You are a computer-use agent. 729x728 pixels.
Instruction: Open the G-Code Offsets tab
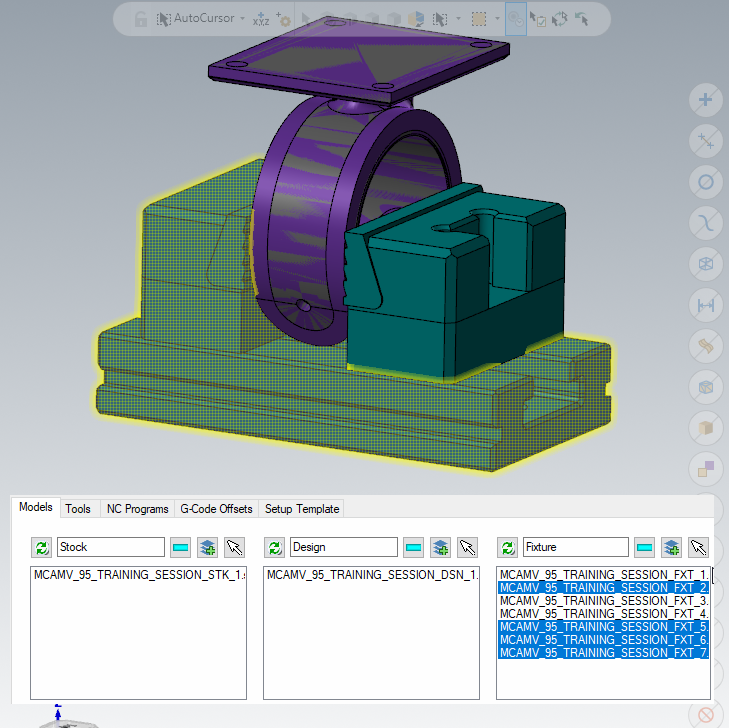tap(216, 509)
